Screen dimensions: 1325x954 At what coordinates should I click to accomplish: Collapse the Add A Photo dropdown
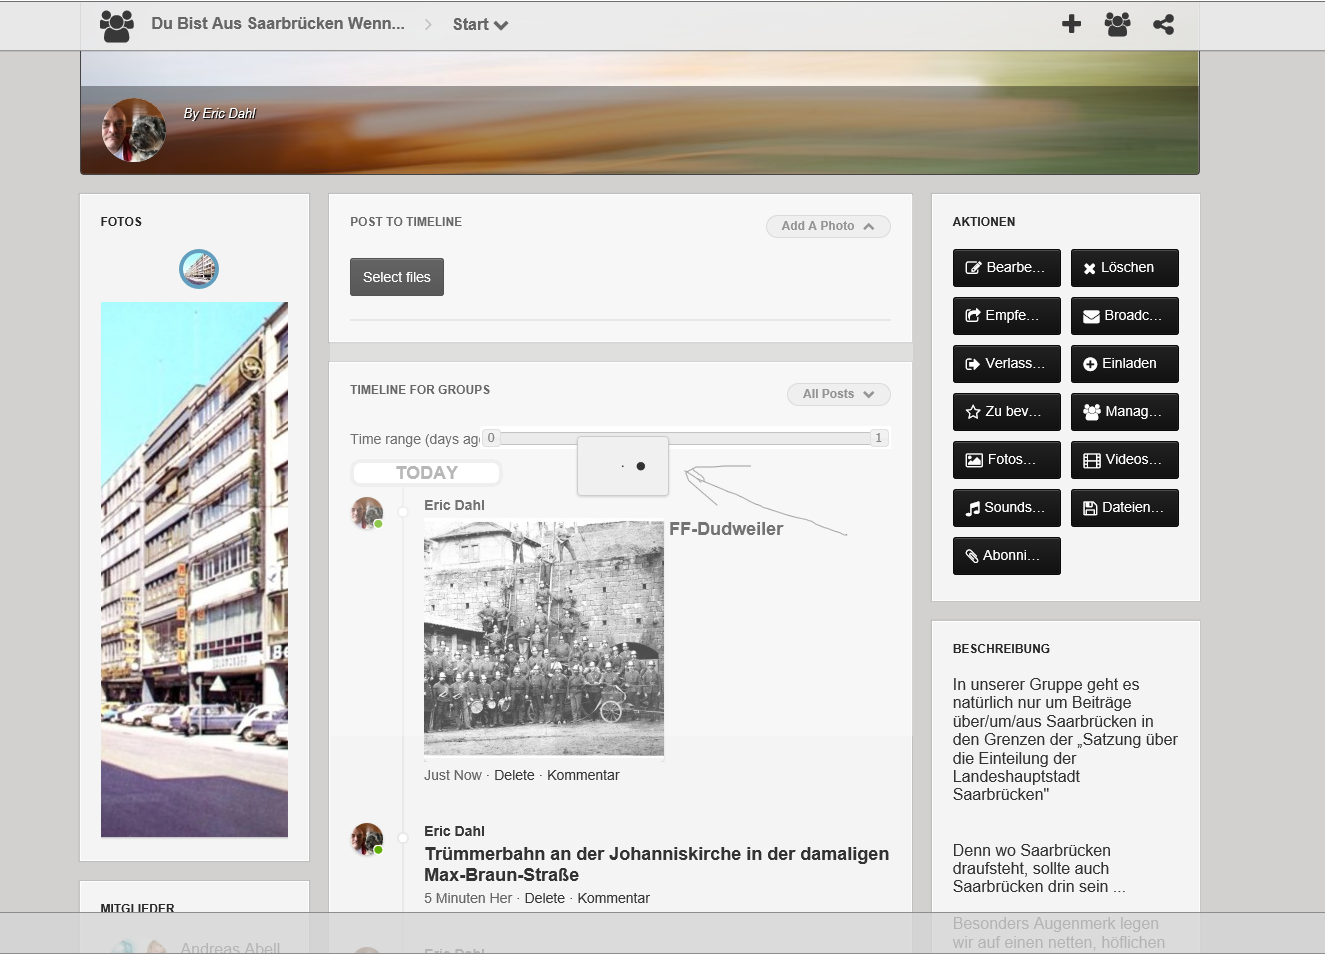click(x=828, y=226)
